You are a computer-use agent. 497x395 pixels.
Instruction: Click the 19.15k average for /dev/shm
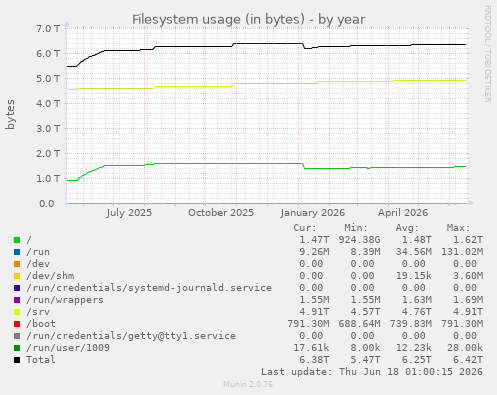[x=414, y=276]
